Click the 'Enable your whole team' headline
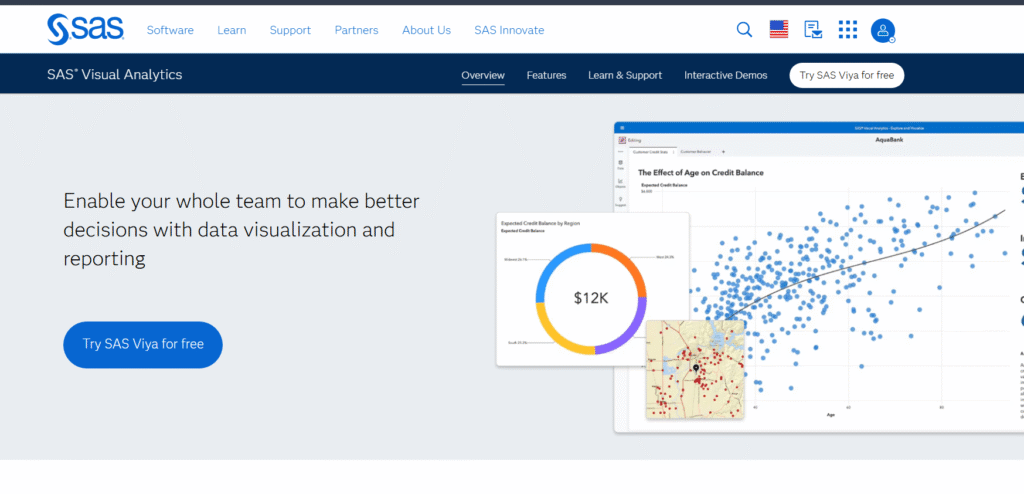This screenshot has height=494, width=1024. [x=242, y=230]
